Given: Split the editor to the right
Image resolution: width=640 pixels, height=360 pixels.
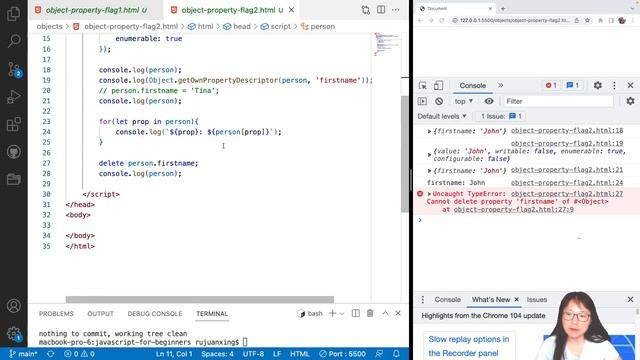Looking at the screenshot, I should (x=381, y=10).
